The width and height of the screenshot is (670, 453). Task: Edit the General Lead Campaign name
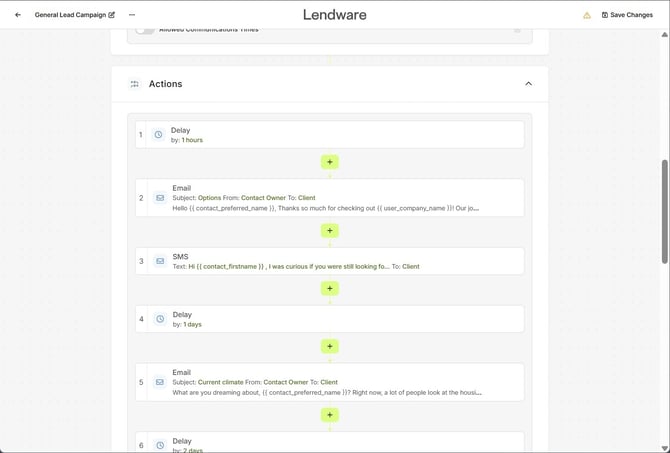click(x=112, y=15)
